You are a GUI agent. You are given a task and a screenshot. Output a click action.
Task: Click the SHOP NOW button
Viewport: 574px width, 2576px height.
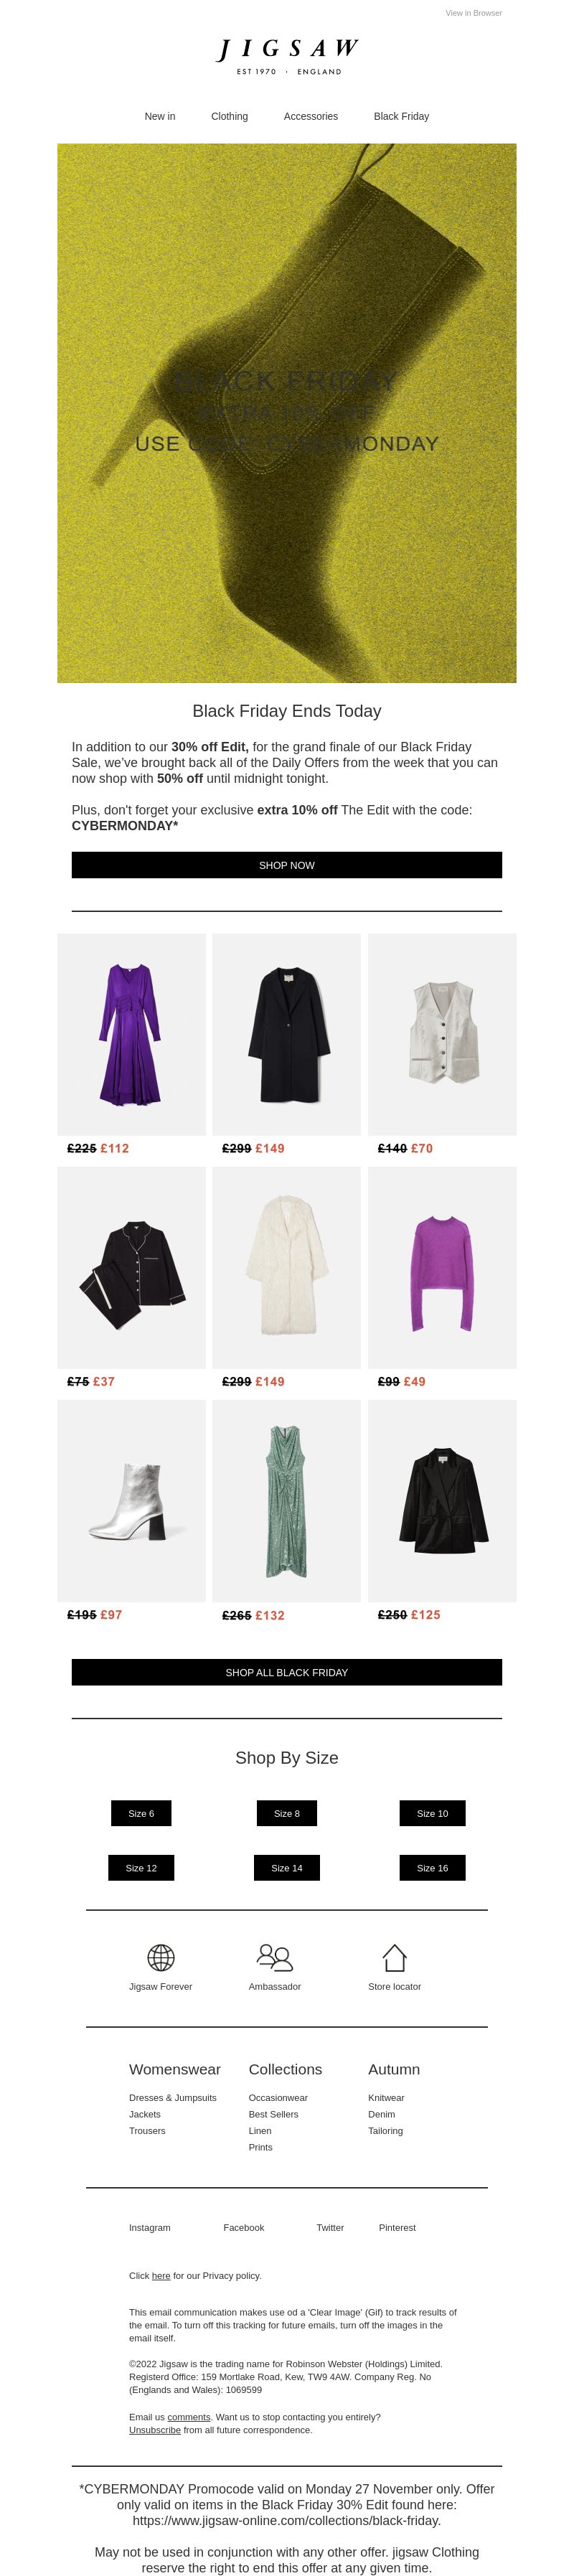click(287, 865)
